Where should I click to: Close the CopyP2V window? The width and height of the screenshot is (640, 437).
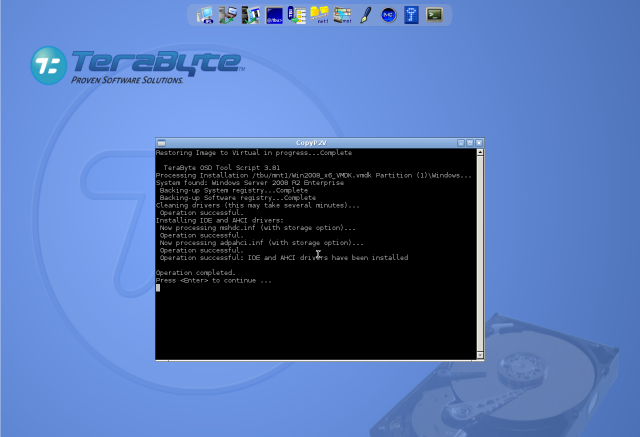click(x=479, y=143)
